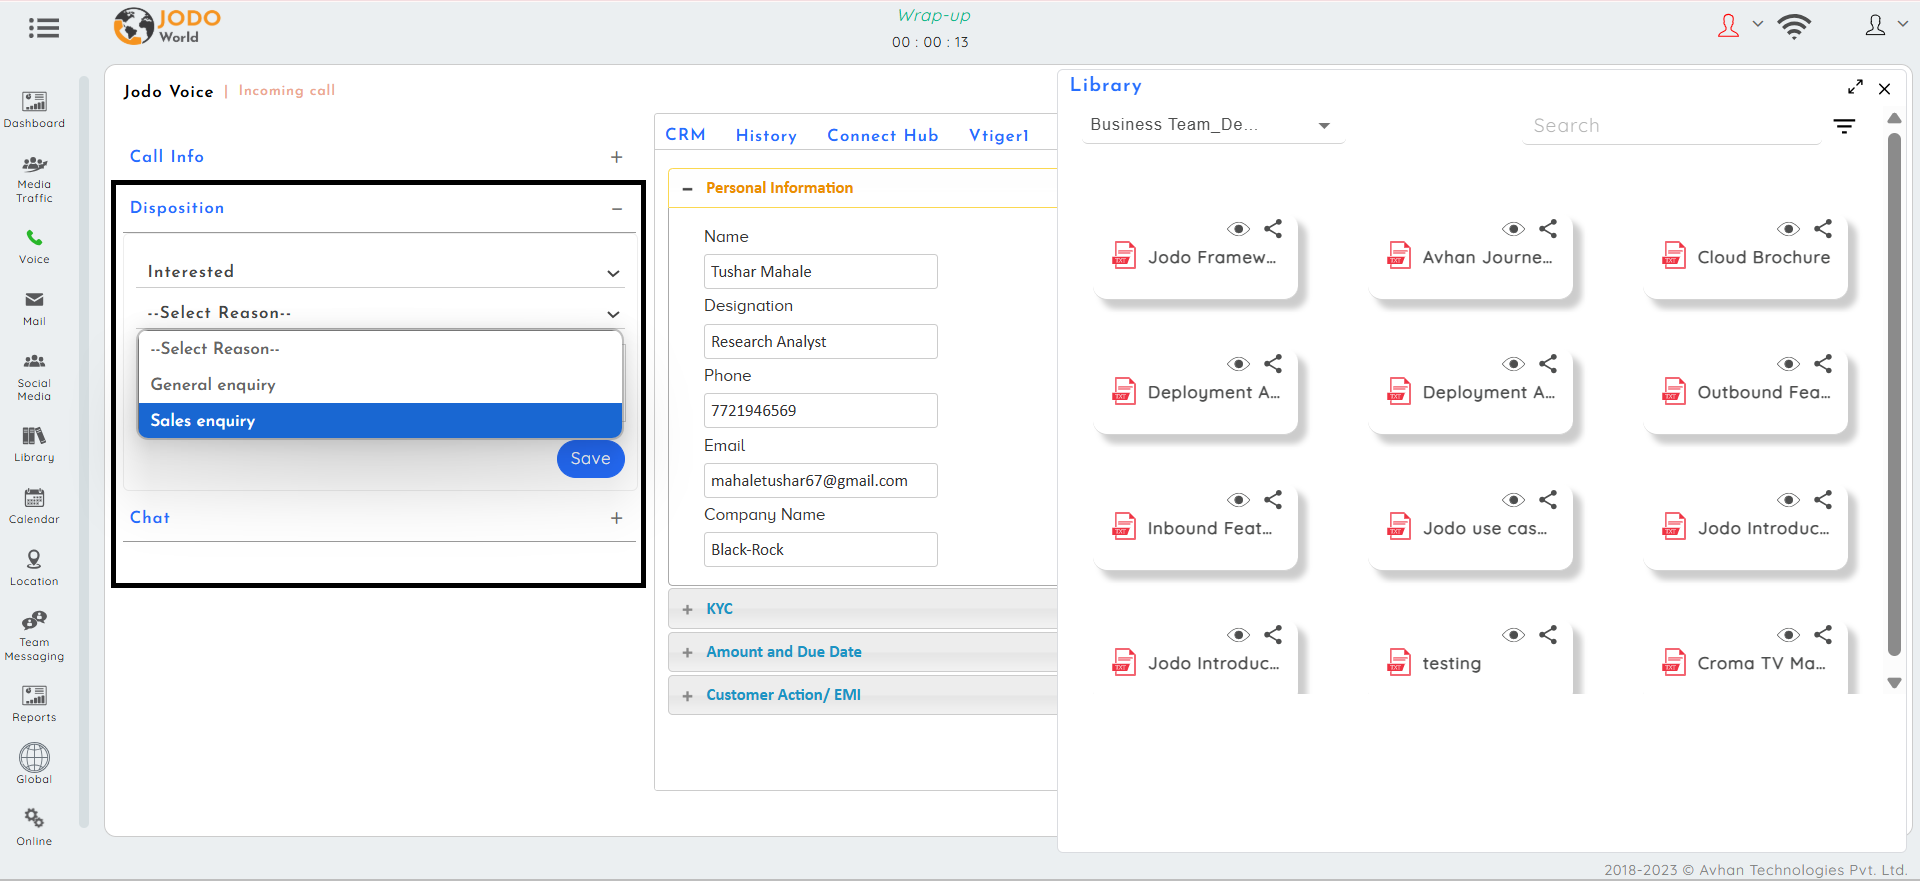The width and height of the screenshot is (1920, 881).
Task: Share the Outbound Fea... document
Action: 1823,364
